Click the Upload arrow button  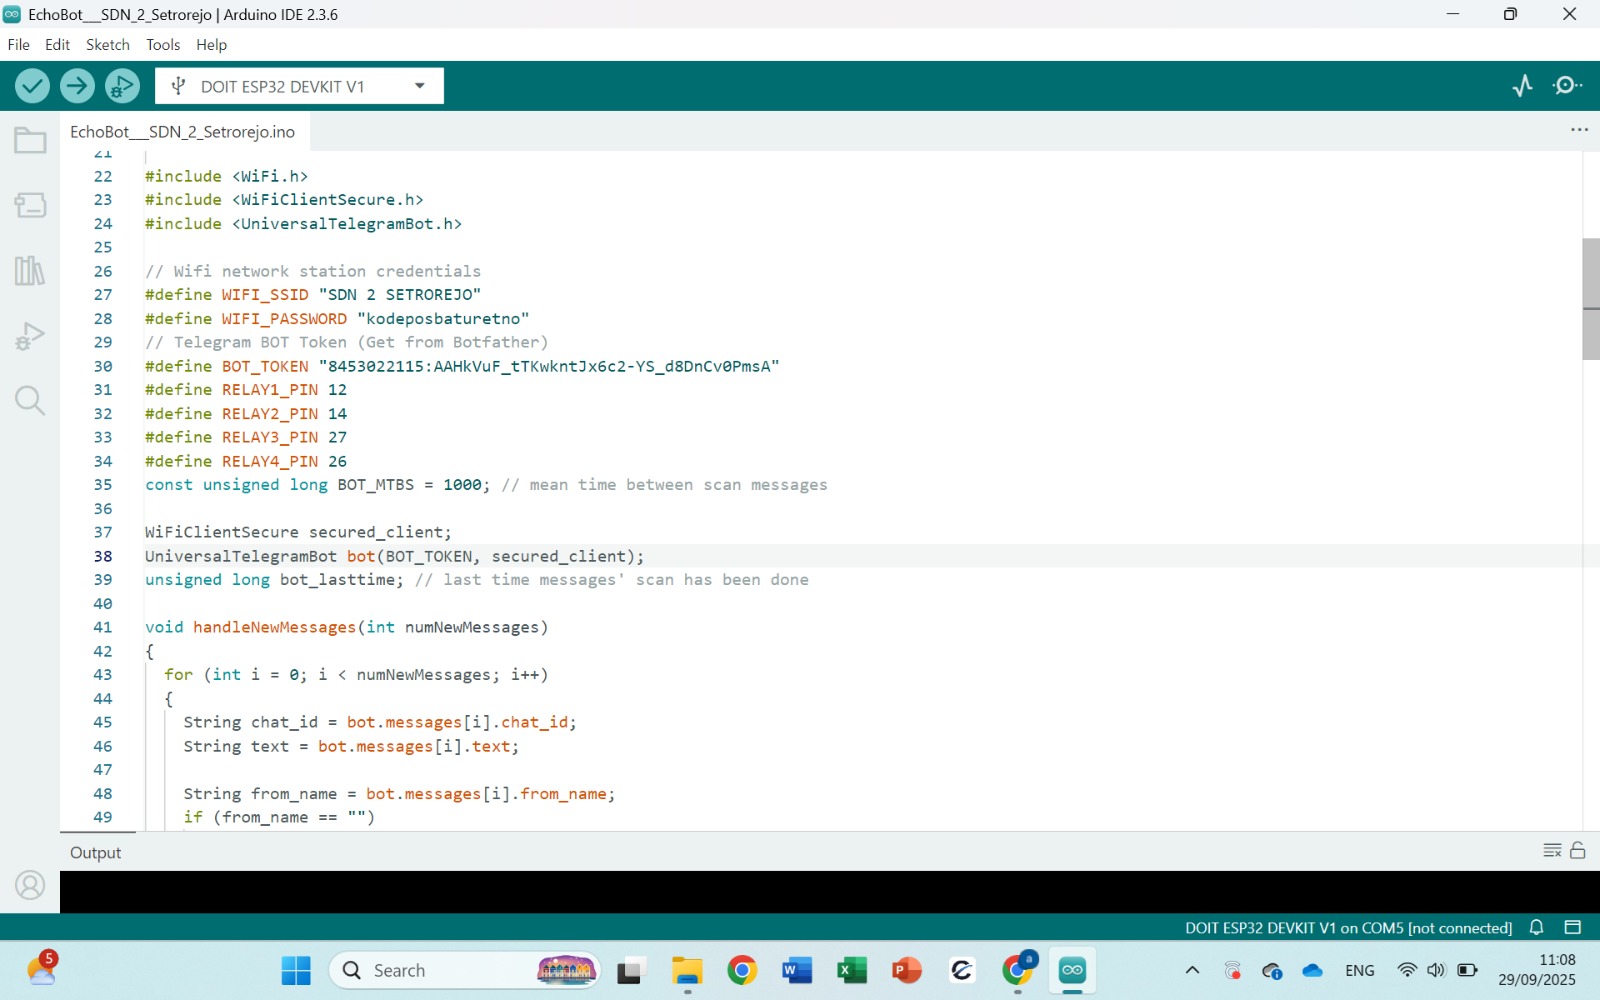(x=77, y=86)
